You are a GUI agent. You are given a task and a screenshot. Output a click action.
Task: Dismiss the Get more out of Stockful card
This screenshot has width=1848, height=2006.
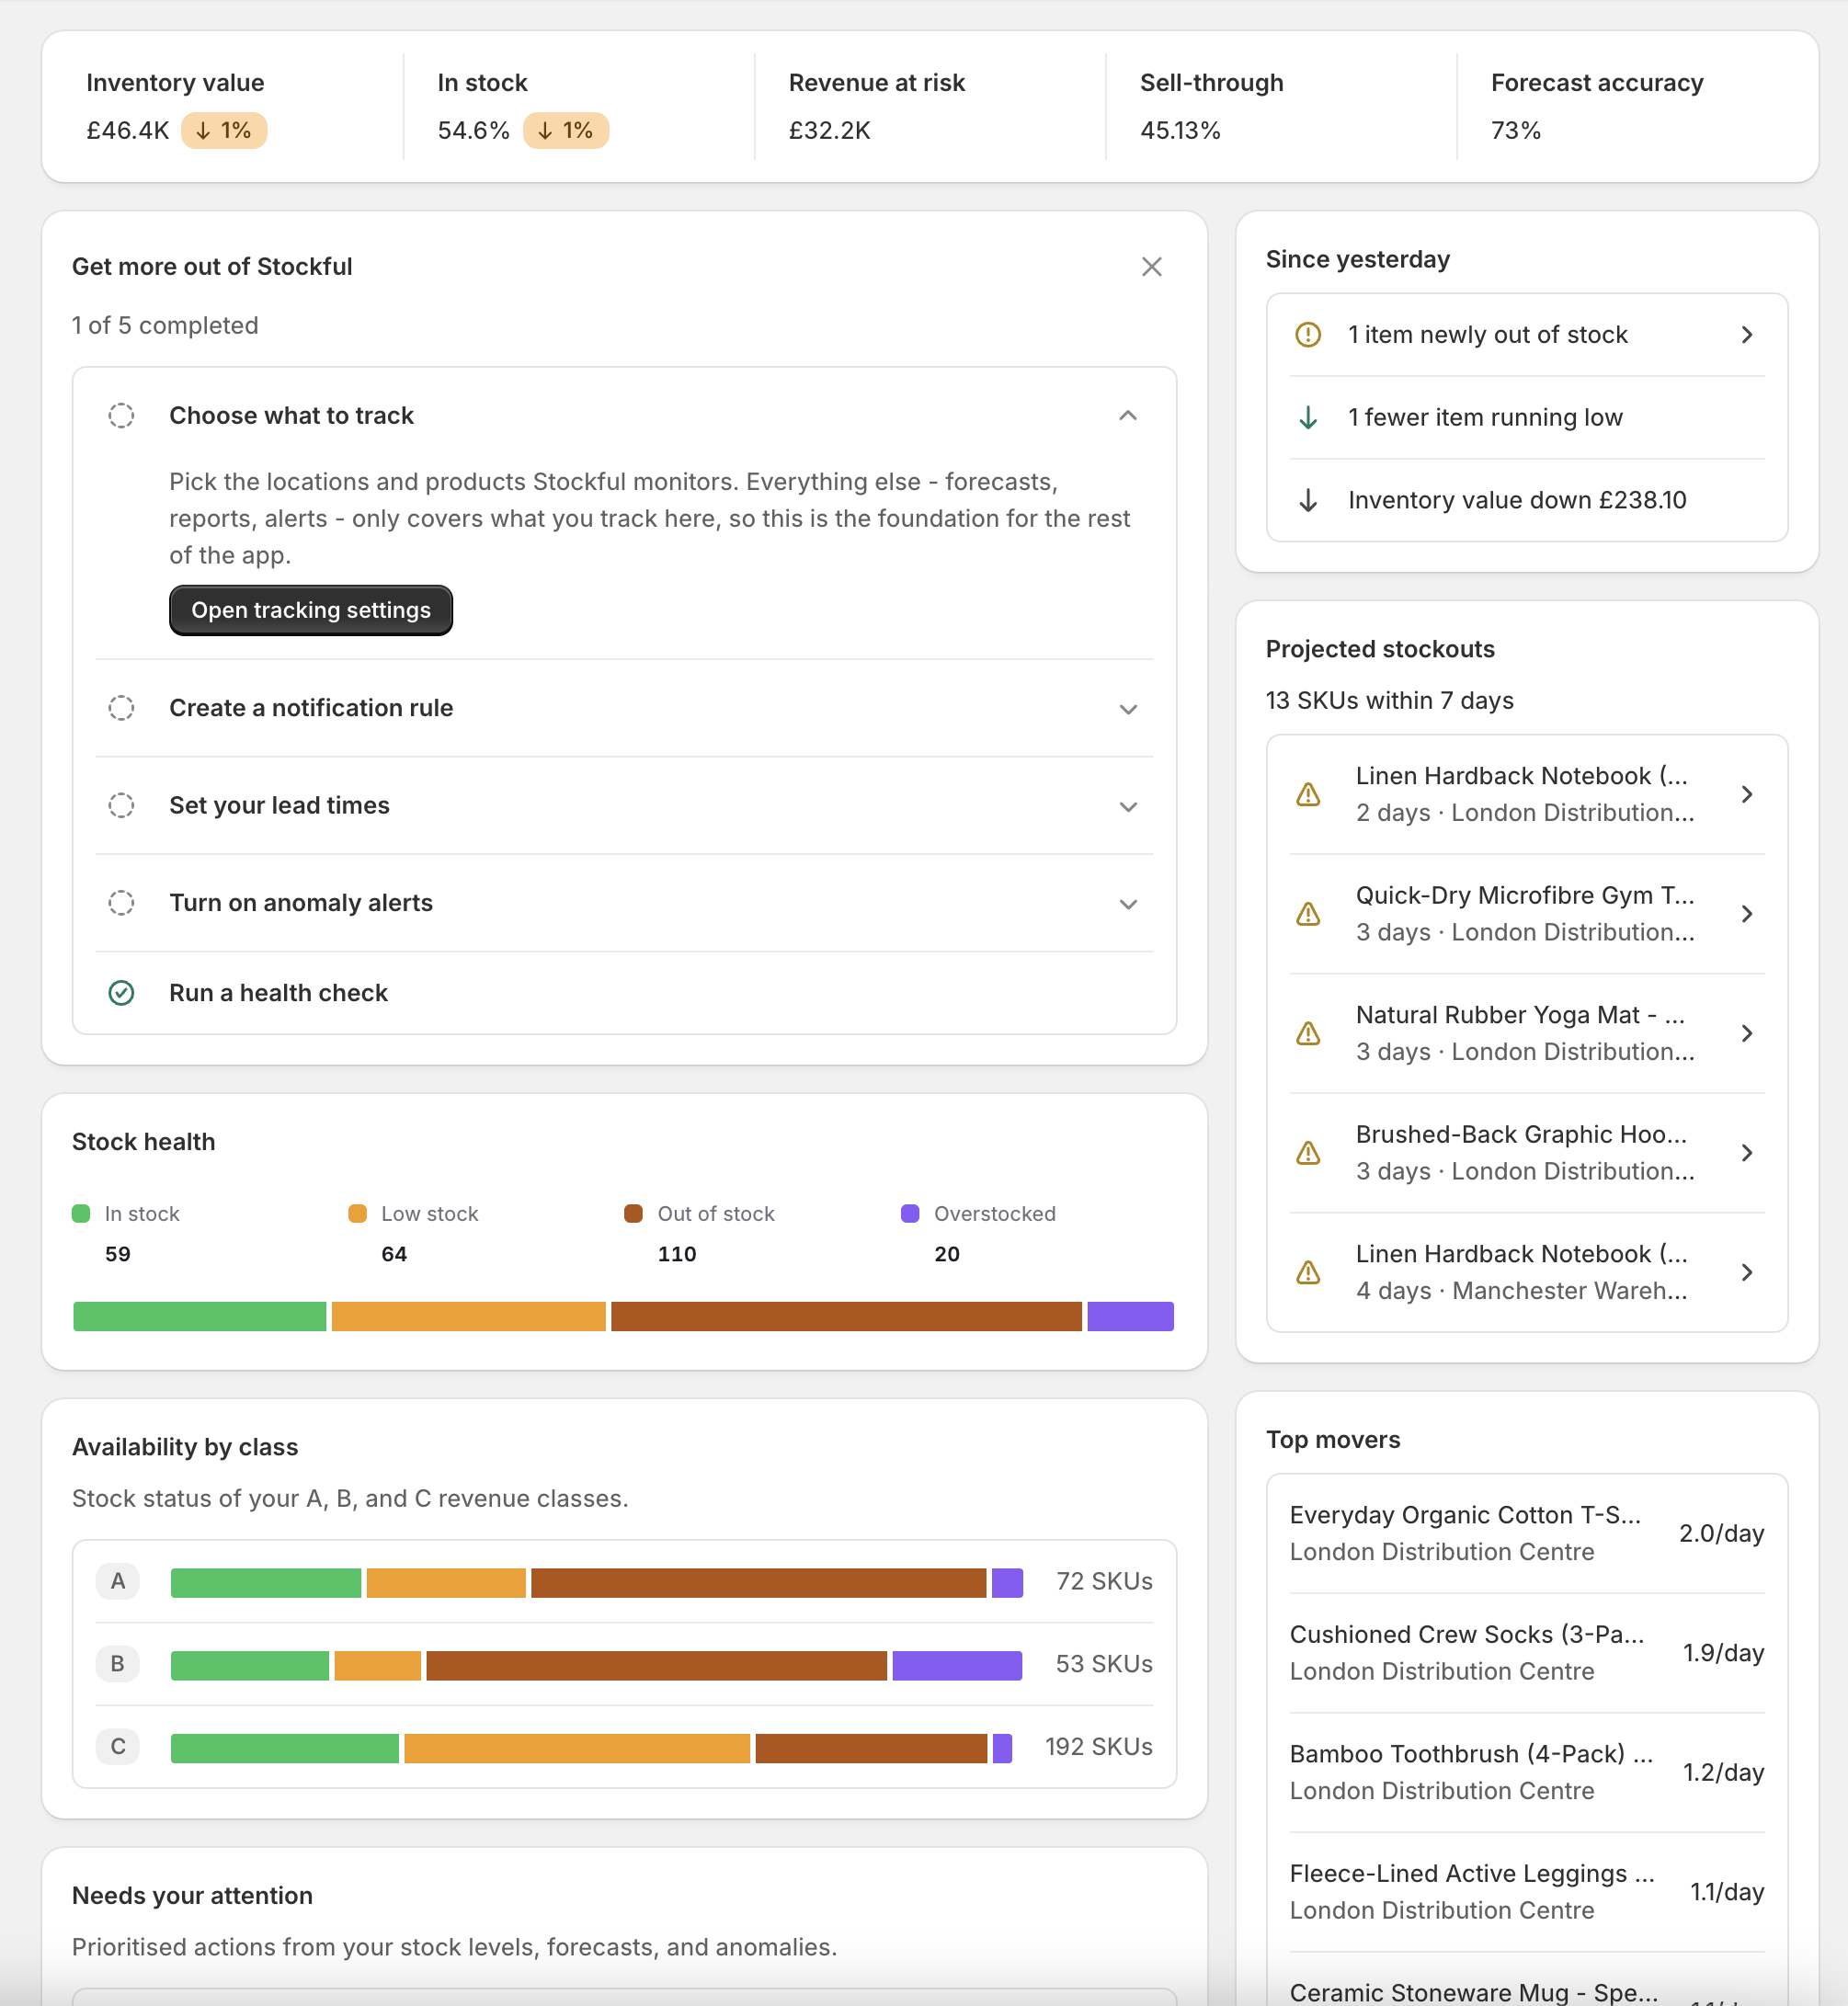pos(1151,267)
